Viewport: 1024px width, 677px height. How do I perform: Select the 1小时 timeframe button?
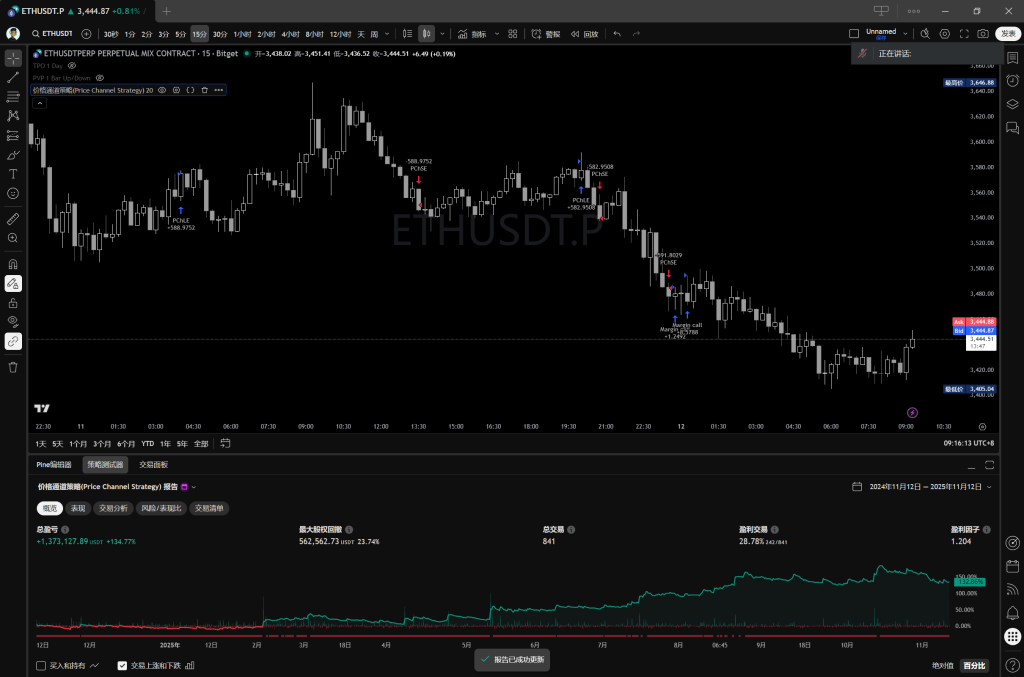[x=242, y=33]
